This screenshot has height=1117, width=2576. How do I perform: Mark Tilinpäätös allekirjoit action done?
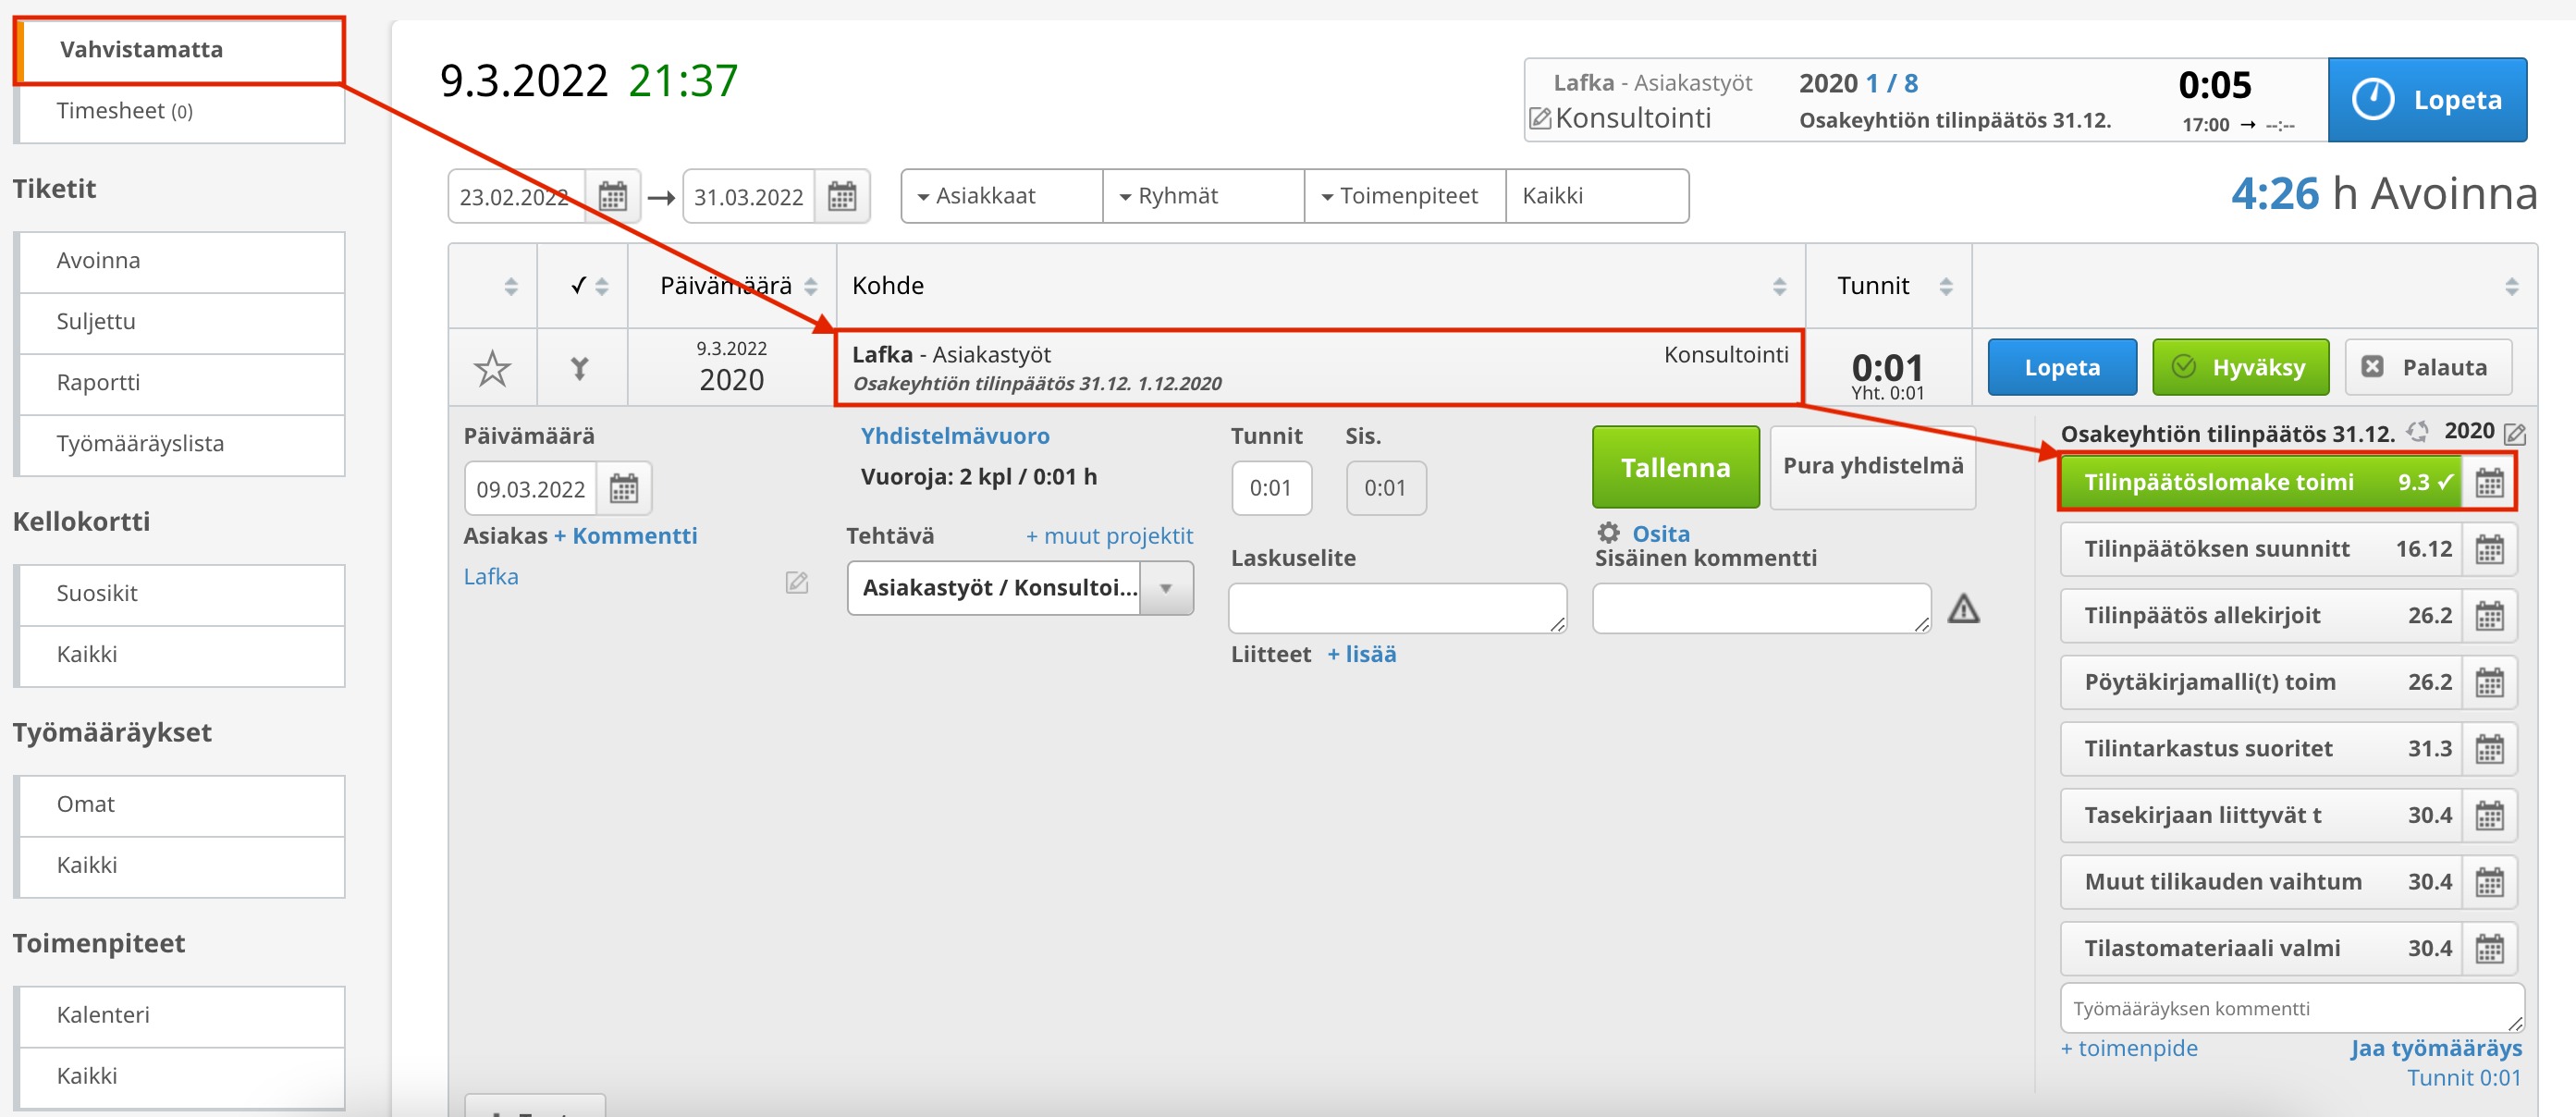pos(2258,615)
